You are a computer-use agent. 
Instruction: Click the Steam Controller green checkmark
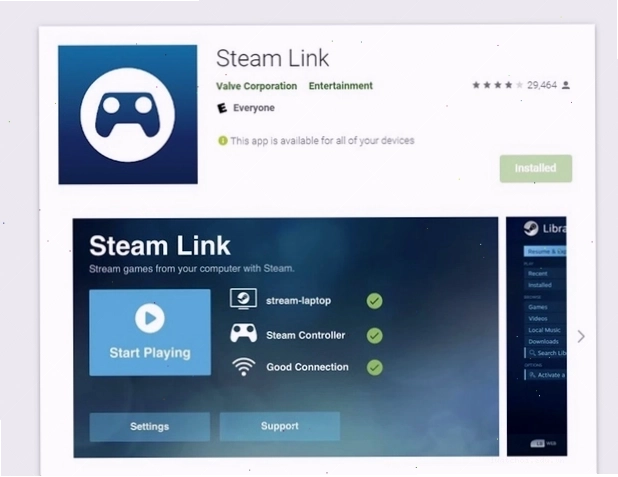(374, 336)
